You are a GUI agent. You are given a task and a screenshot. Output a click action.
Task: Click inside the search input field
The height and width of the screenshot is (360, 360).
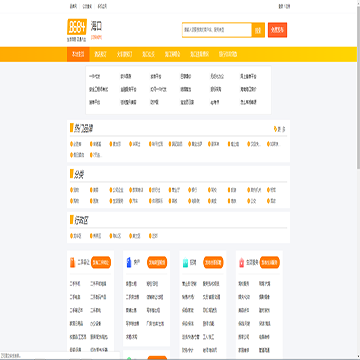(217, 30)
